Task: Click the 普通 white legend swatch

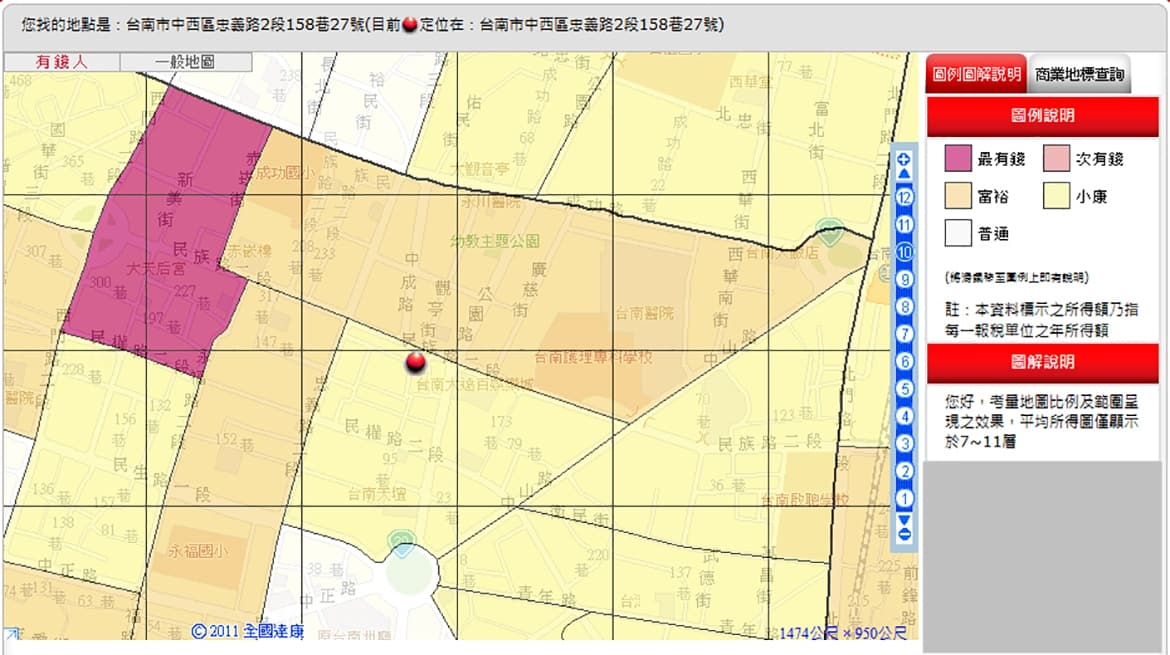Action: (958, 234)
